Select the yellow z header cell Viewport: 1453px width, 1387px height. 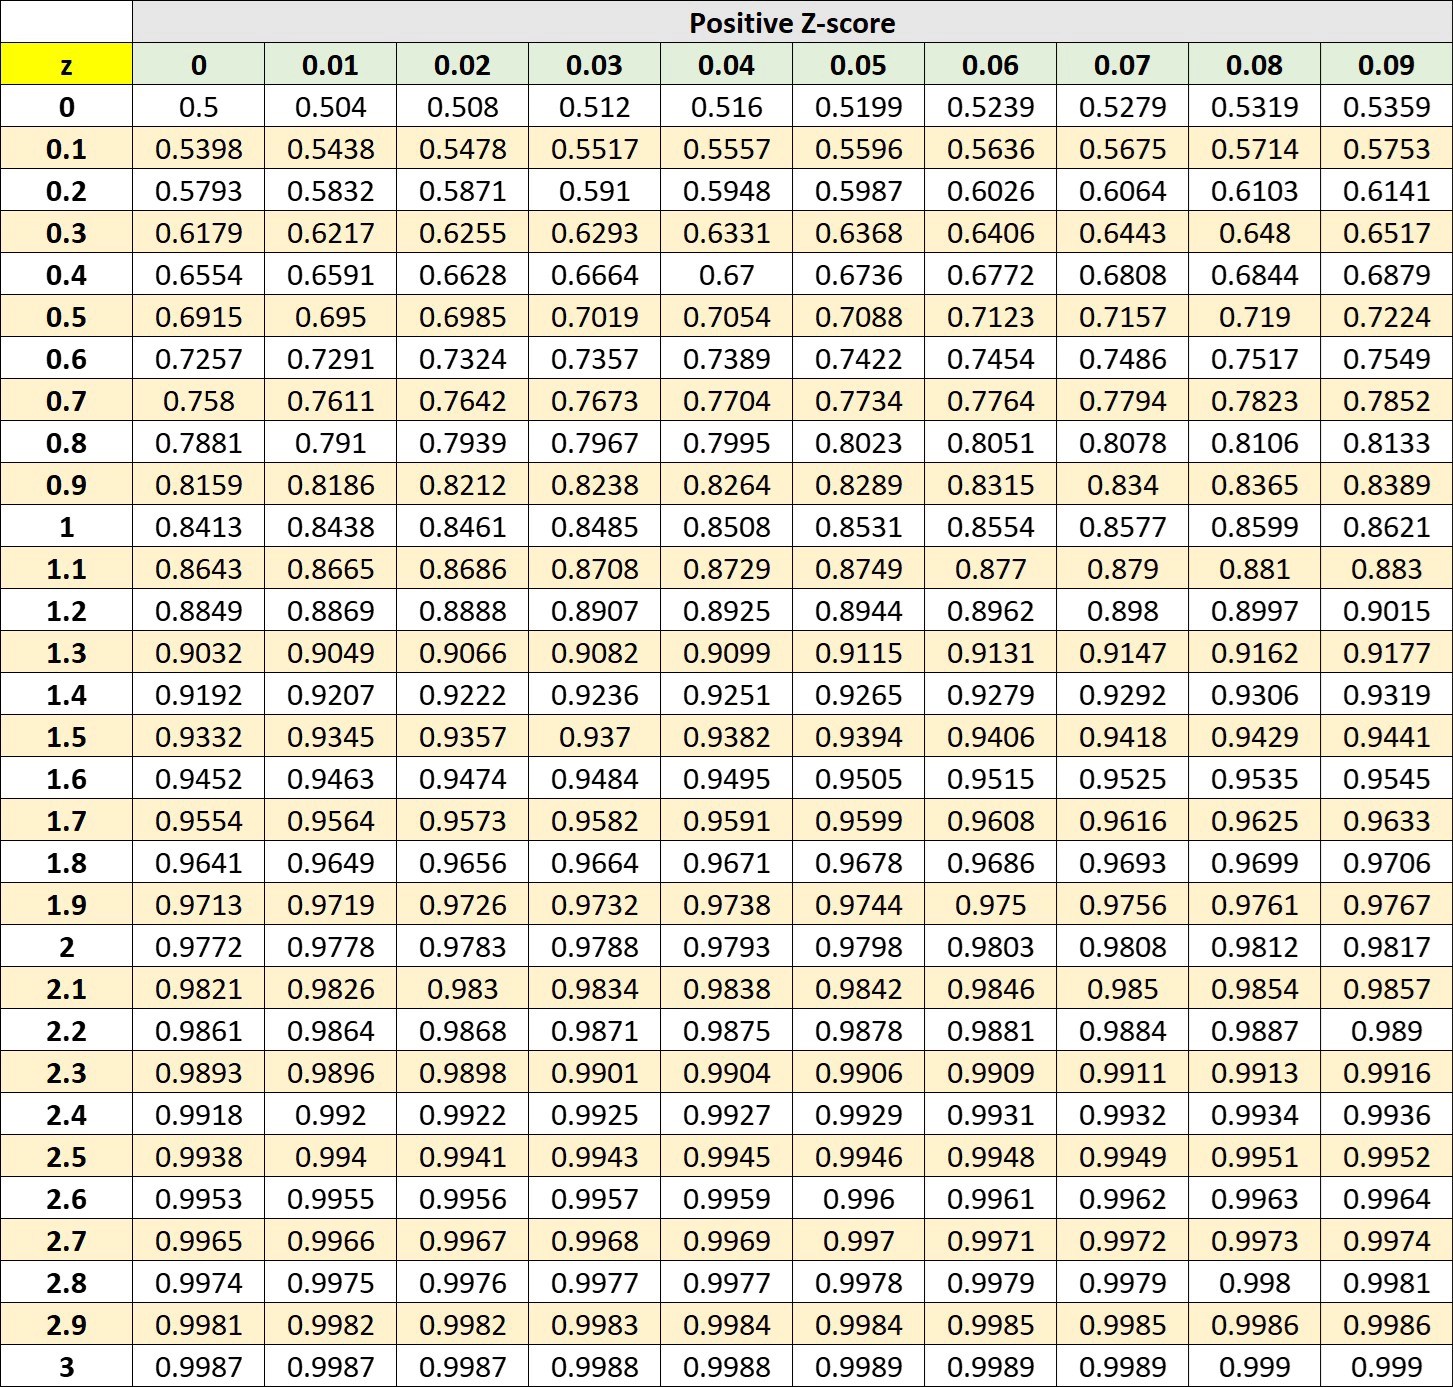pos(65,65)
